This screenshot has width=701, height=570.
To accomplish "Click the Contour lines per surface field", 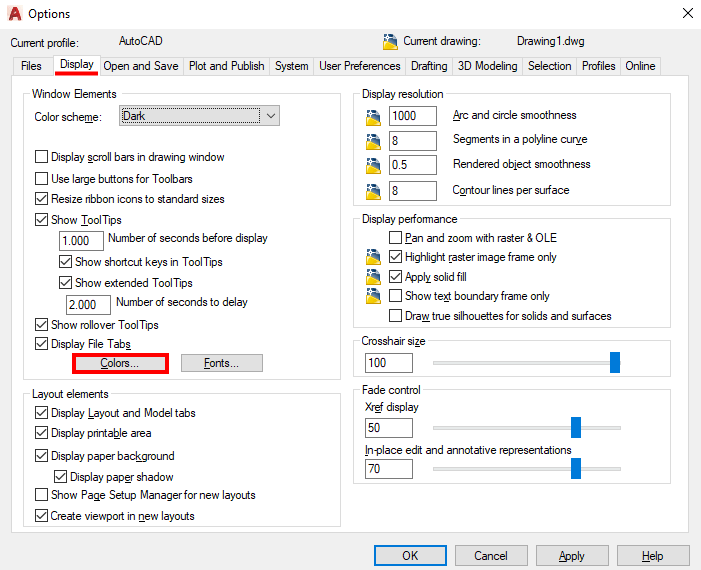I will pyautogui.click(x=413, y=191).
